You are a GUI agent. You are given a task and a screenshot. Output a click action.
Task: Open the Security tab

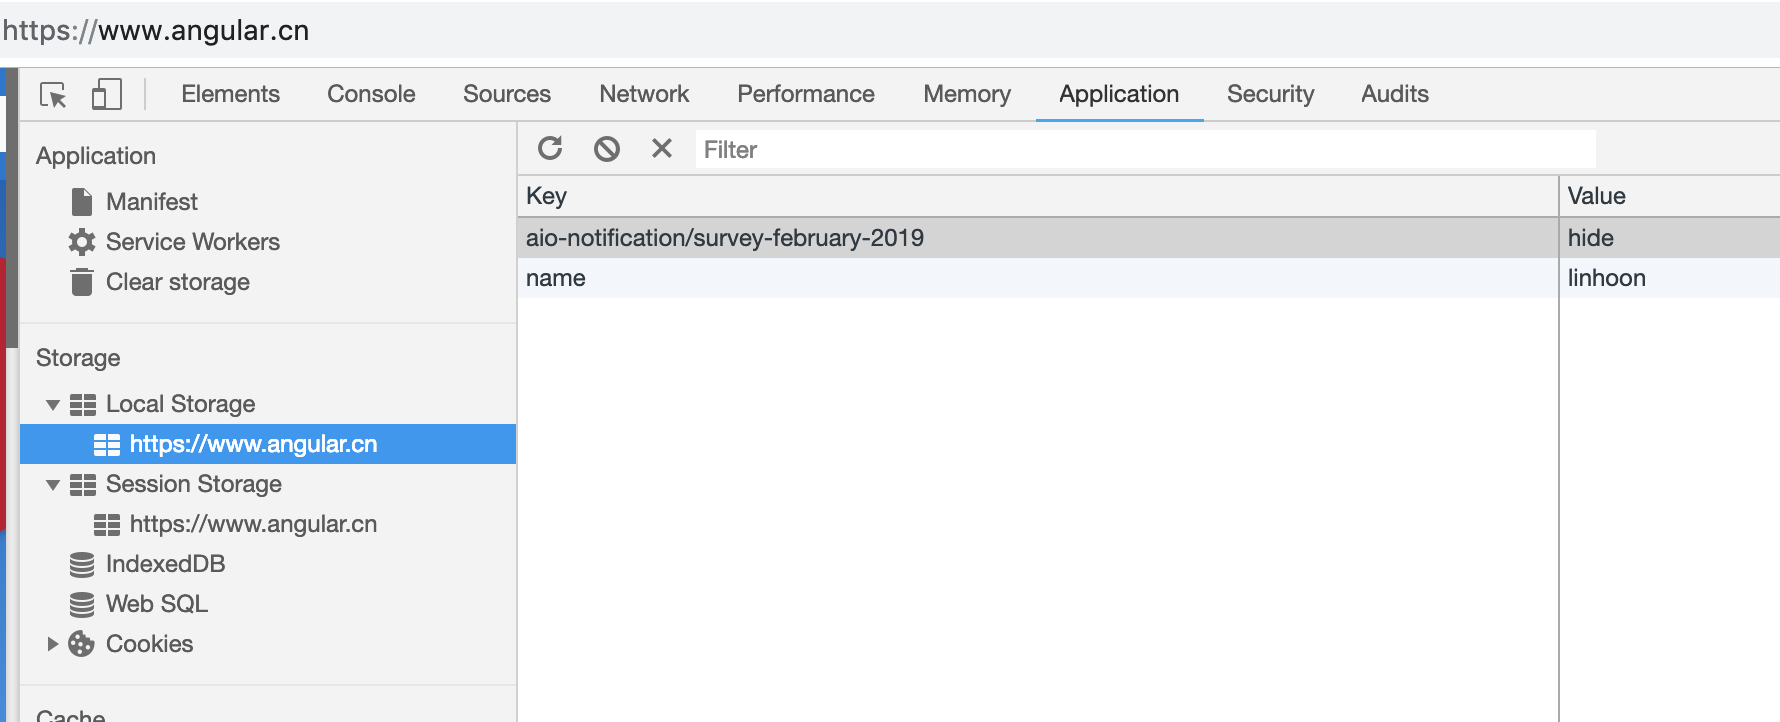[1270, 94]
